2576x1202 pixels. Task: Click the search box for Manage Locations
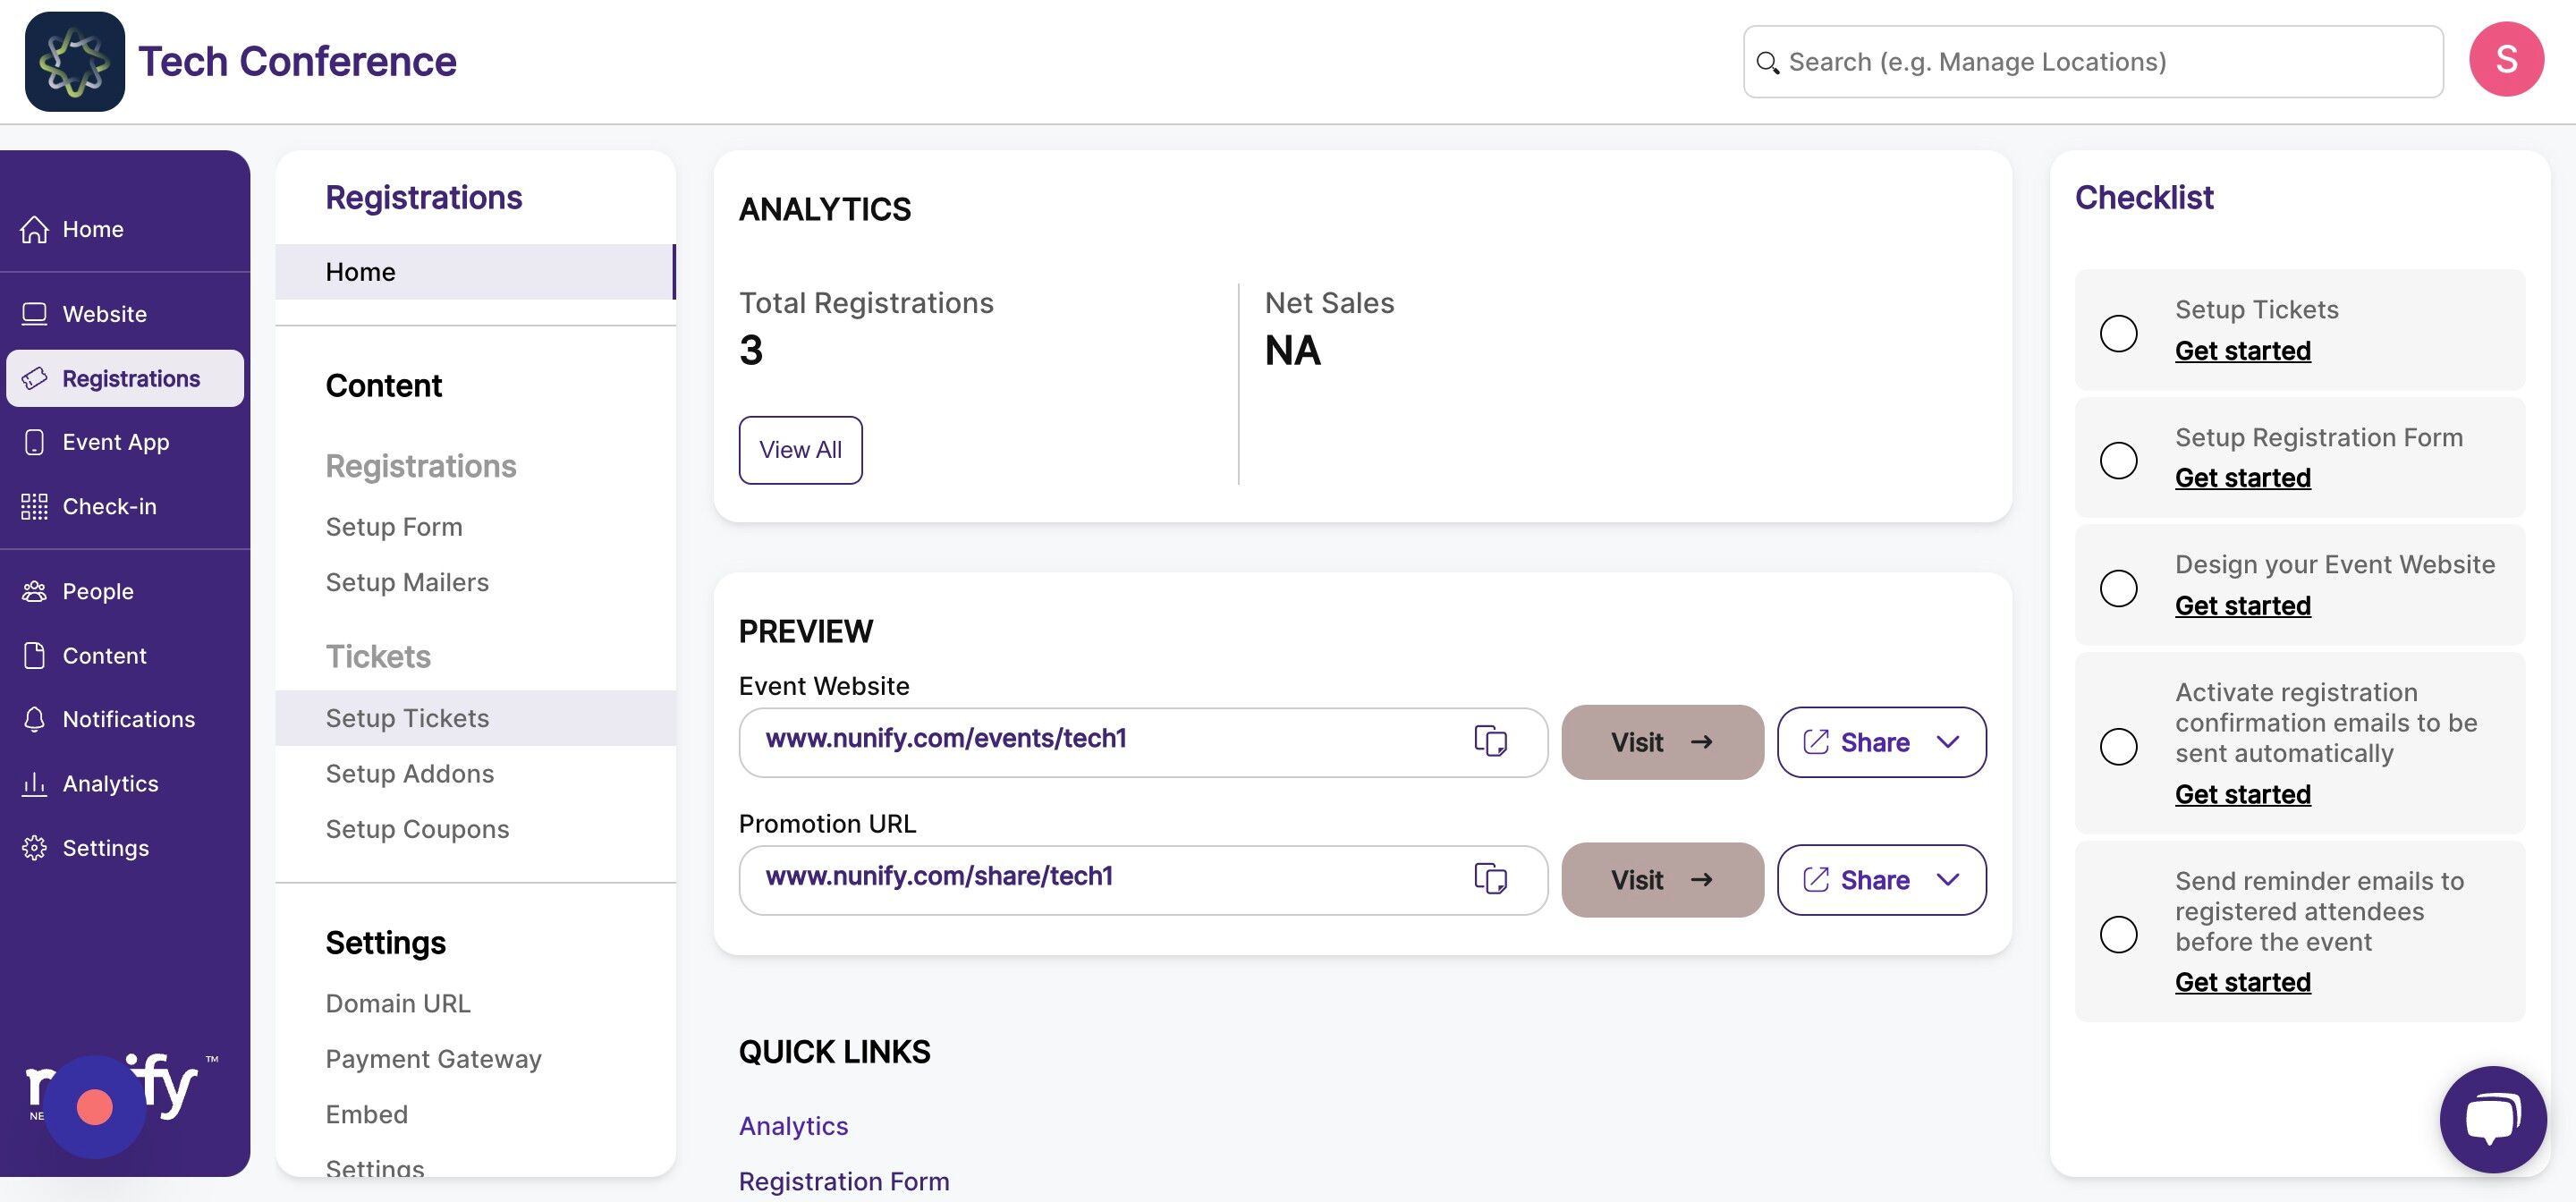pos(2092,62)
